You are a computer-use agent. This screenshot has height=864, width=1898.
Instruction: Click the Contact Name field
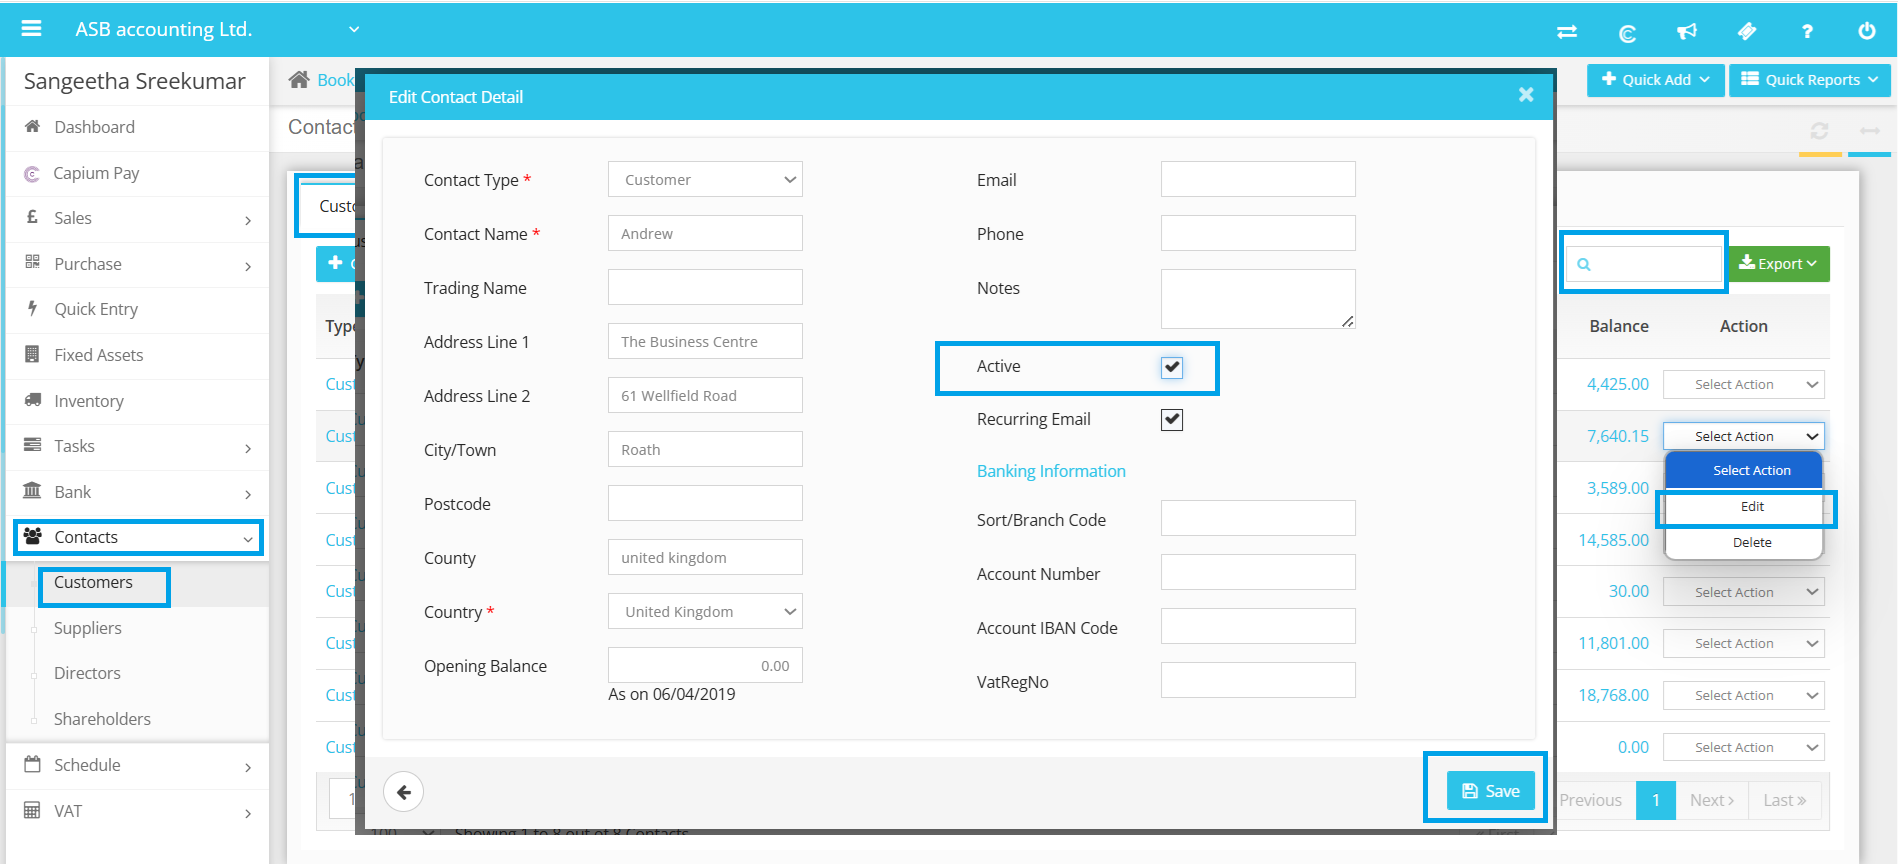click(705, 234)
